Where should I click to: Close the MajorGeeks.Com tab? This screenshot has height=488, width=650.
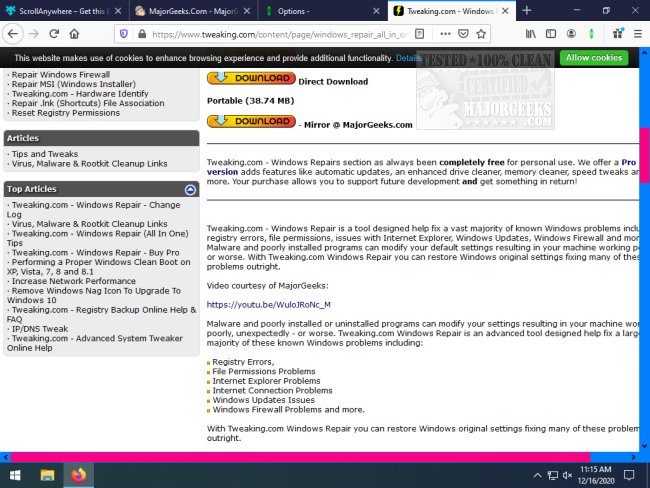247,11
